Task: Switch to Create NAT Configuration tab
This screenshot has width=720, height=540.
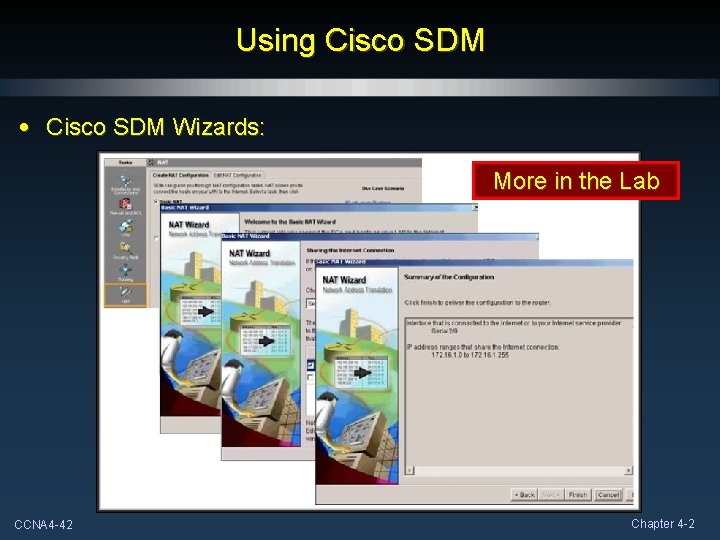Action: [180, 175]
